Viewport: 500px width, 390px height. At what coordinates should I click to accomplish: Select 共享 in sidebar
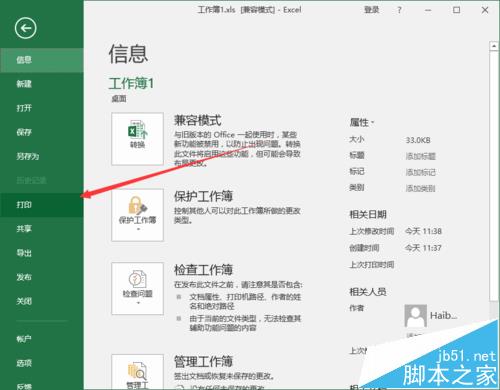pos(42,229)
